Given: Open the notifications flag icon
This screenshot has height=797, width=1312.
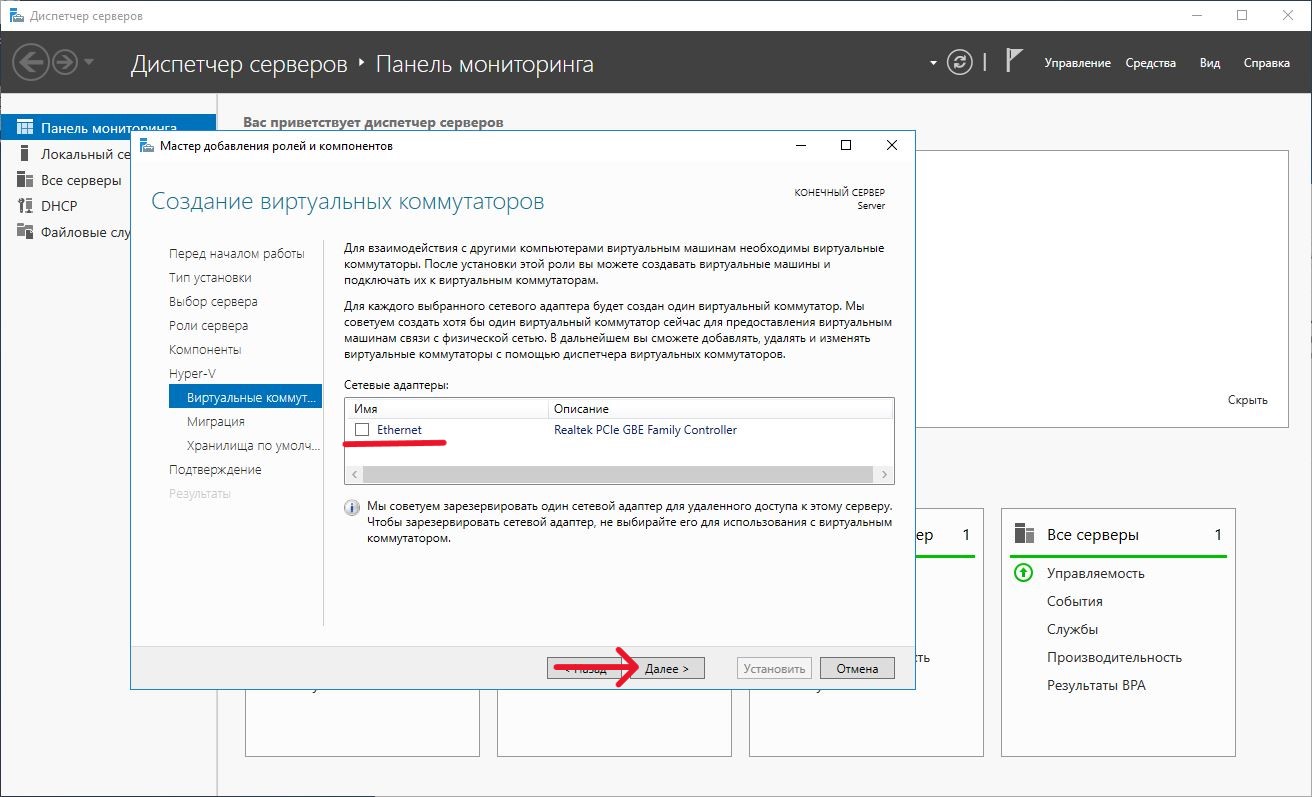Looking at the screenshot, I should [1013, 62].
